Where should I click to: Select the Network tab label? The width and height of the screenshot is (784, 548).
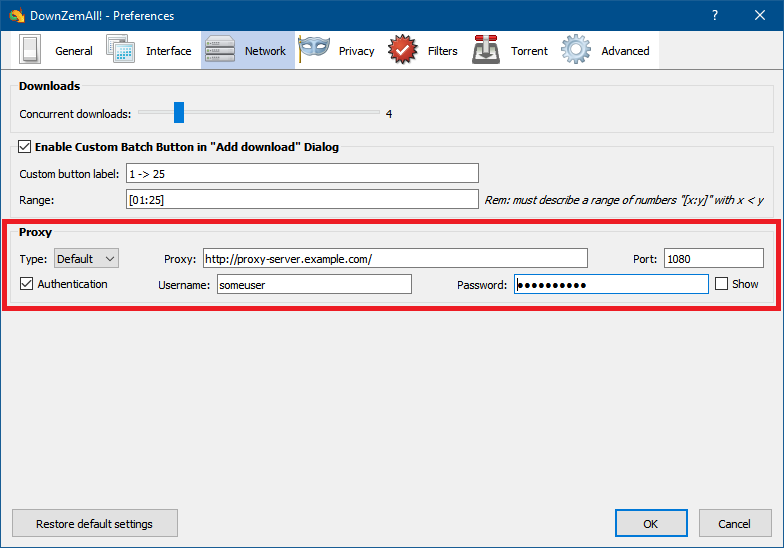click(265, 51)
